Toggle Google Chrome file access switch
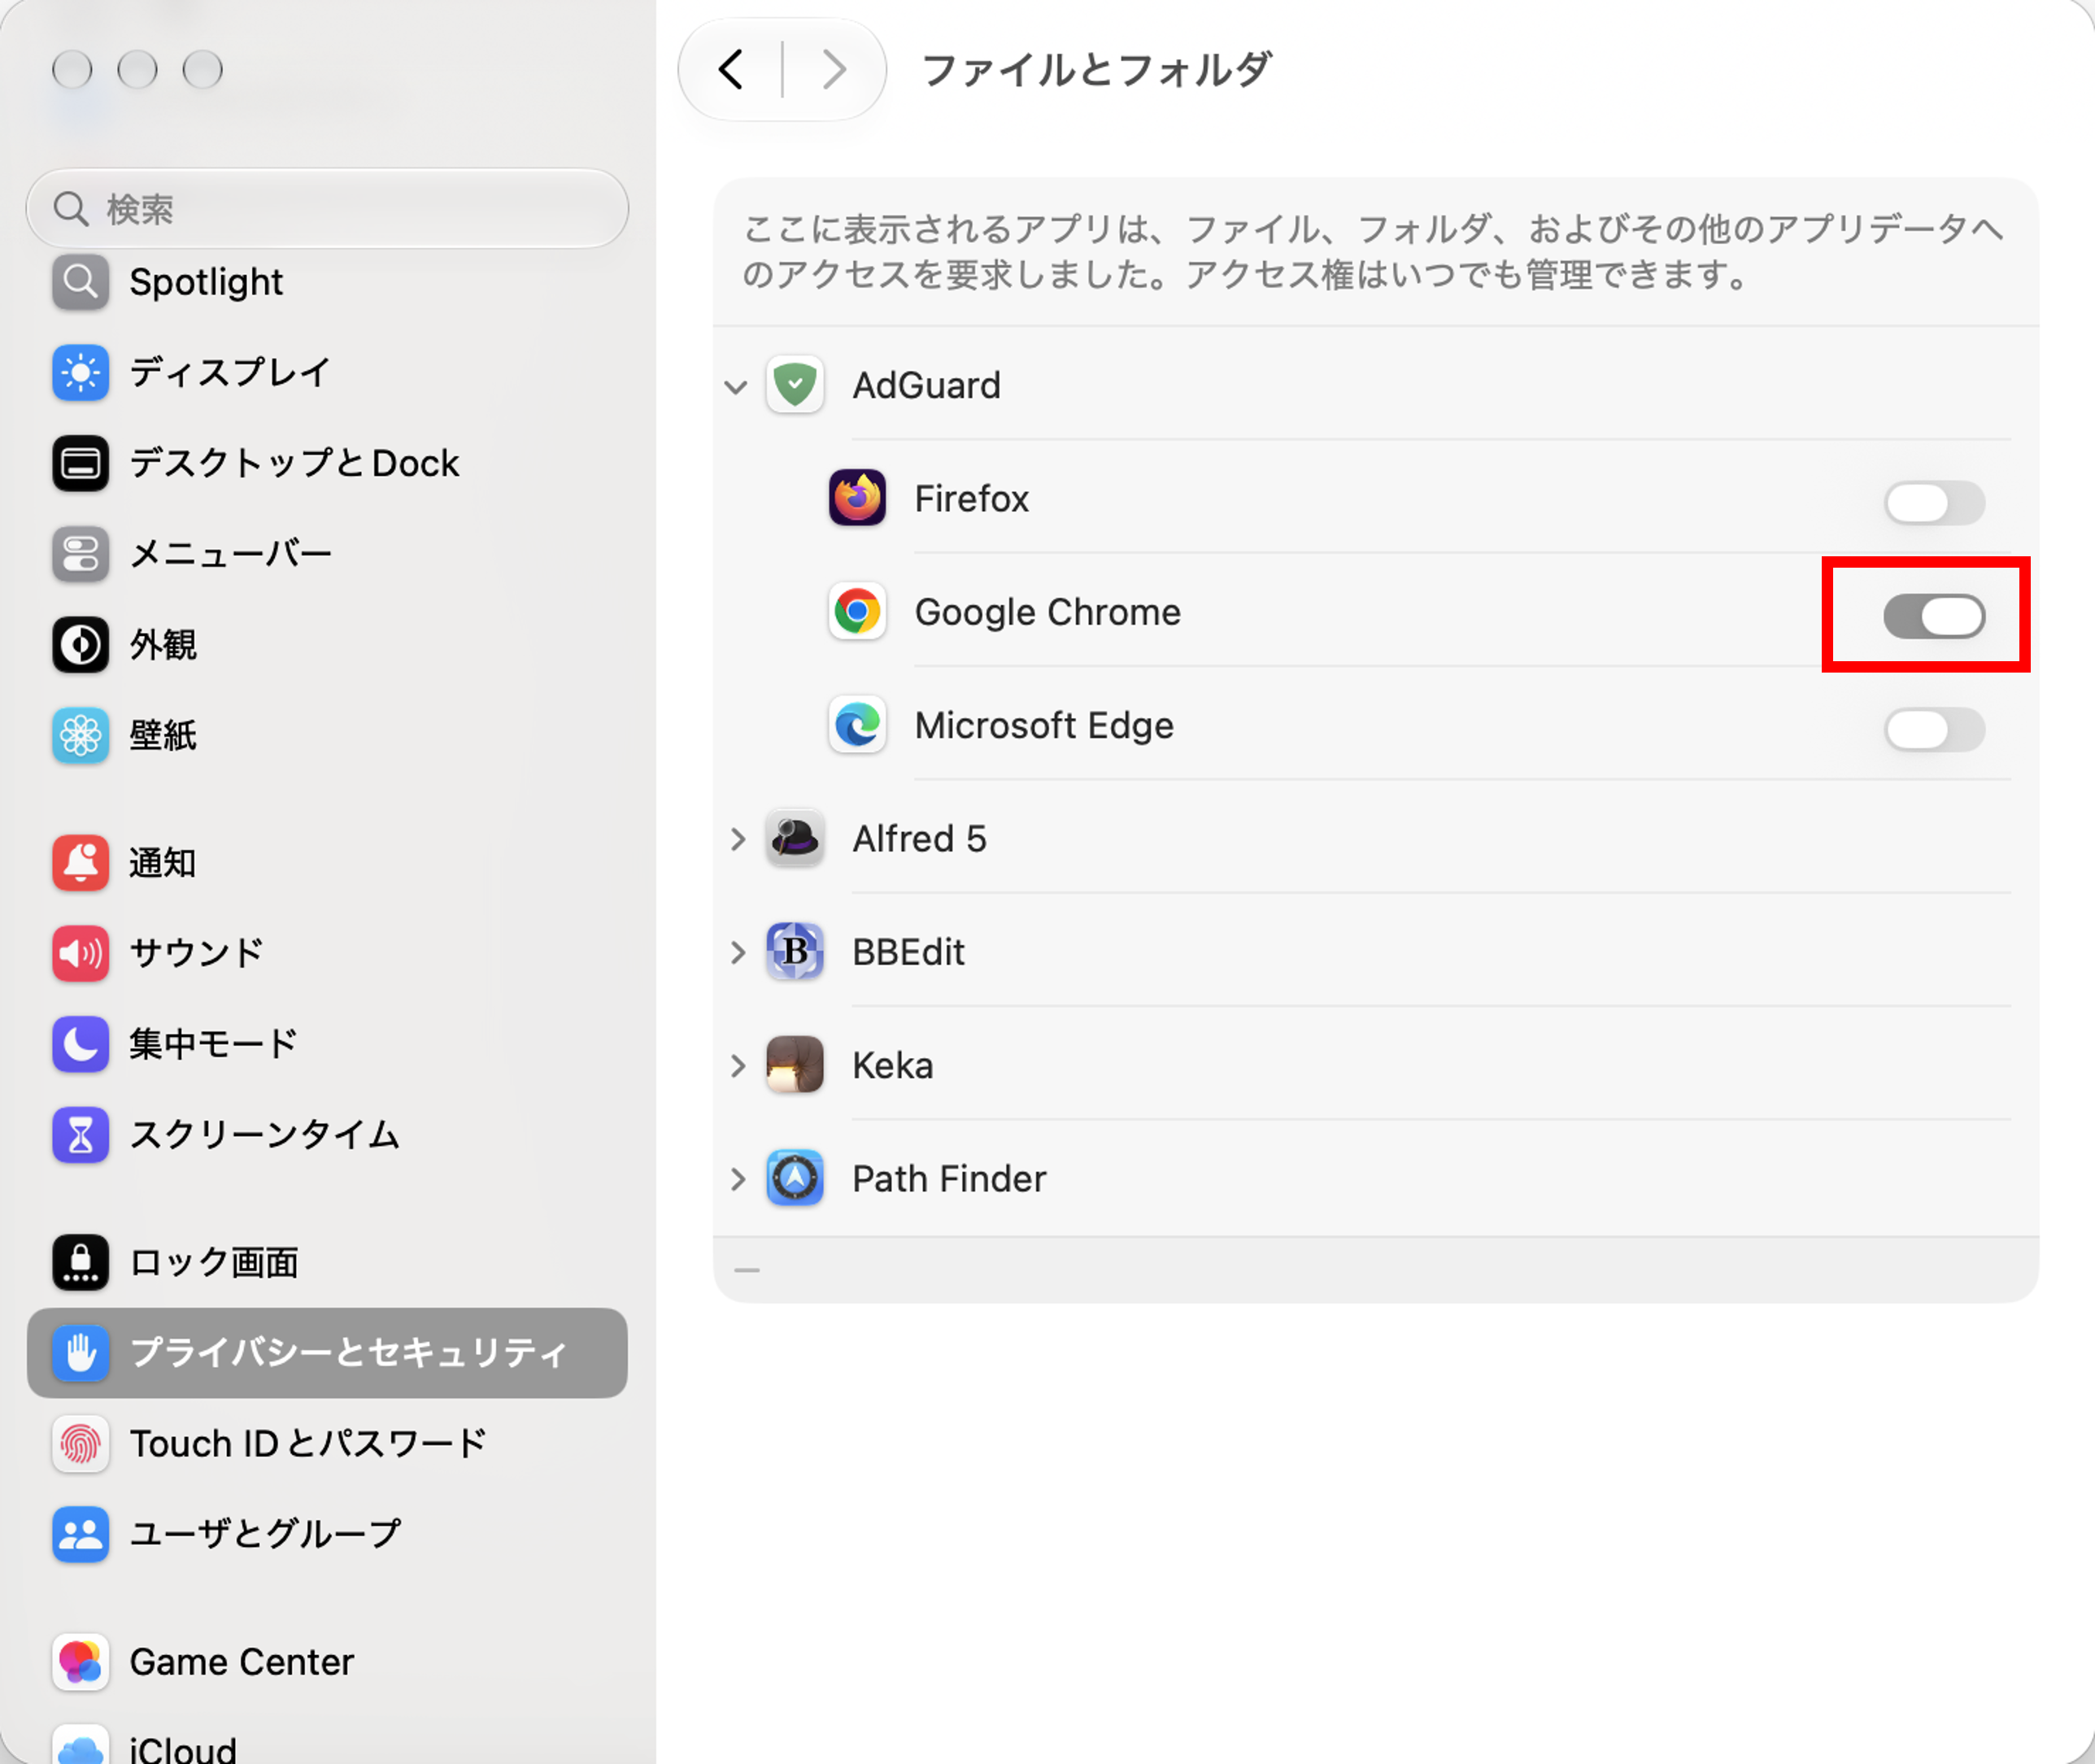 [x=1934, y=616]
